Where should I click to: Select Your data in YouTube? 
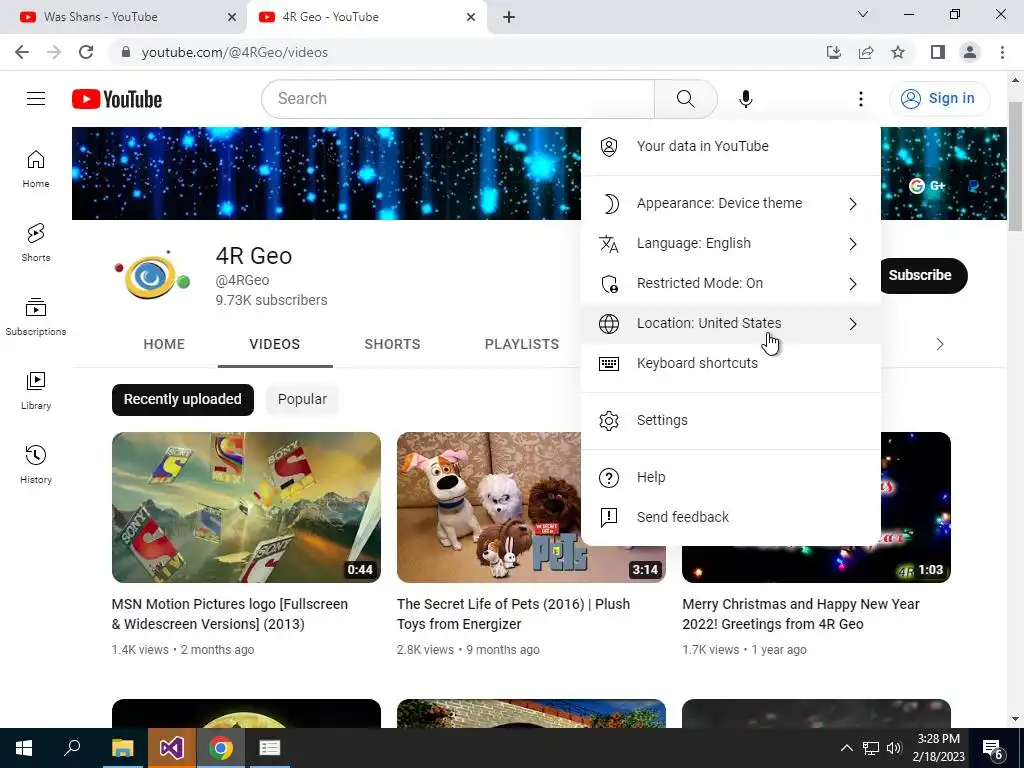[x=731, y=146]
